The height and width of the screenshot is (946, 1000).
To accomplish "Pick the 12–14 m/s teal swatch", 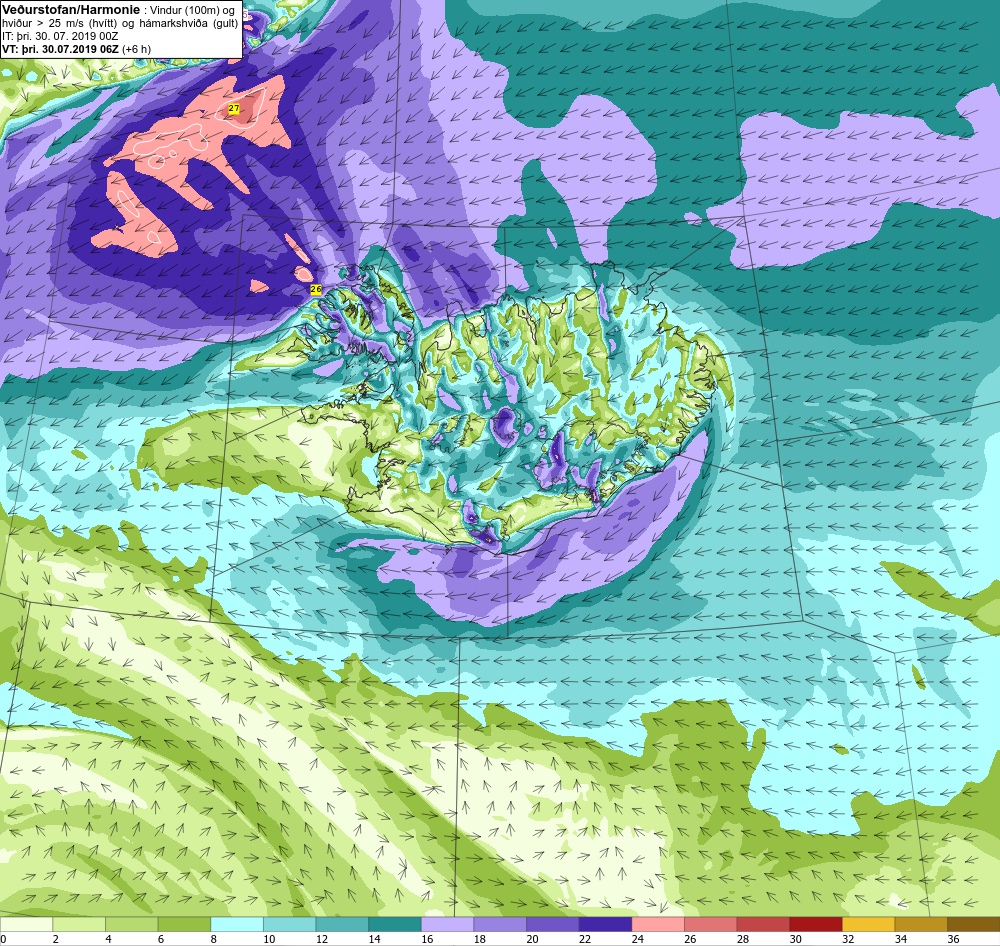I will coord(342,924).
